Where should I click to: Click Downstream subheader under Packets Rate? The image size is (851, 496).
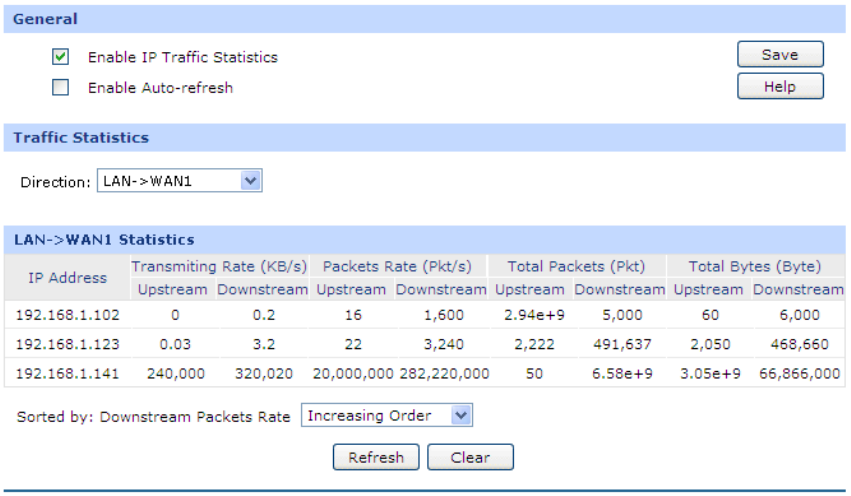(x=441, y=289)
